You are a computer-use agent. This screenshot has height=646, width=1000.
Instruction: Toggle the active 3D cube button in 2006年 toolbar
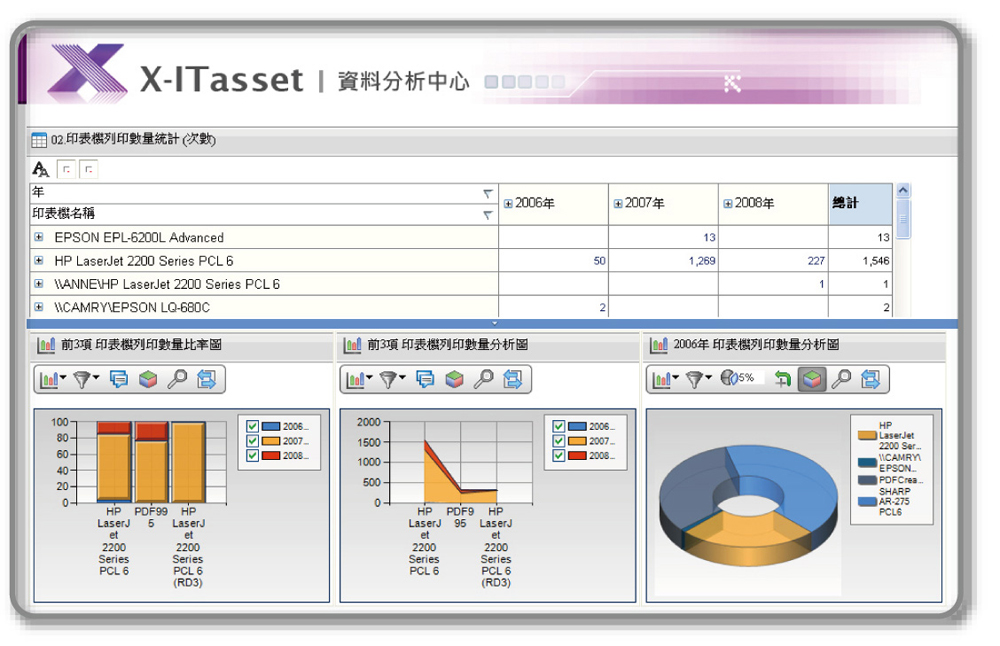812,379
